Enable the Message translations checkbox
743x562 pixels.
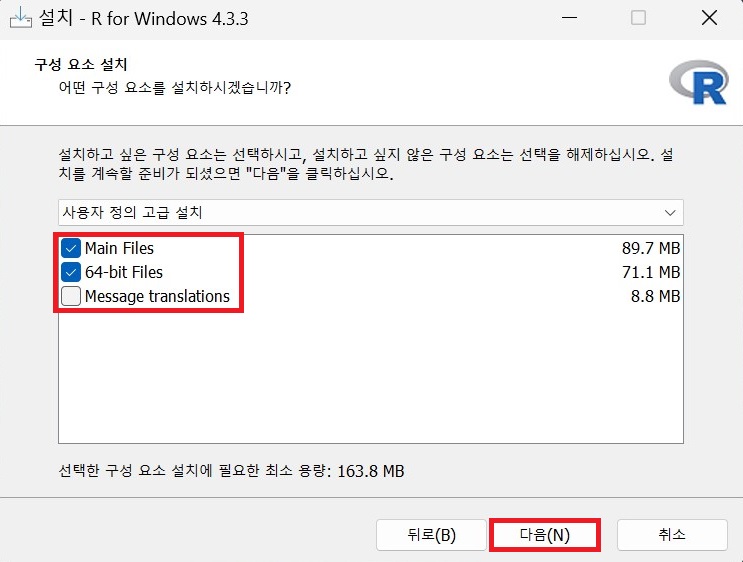click(x=71, y=296)
